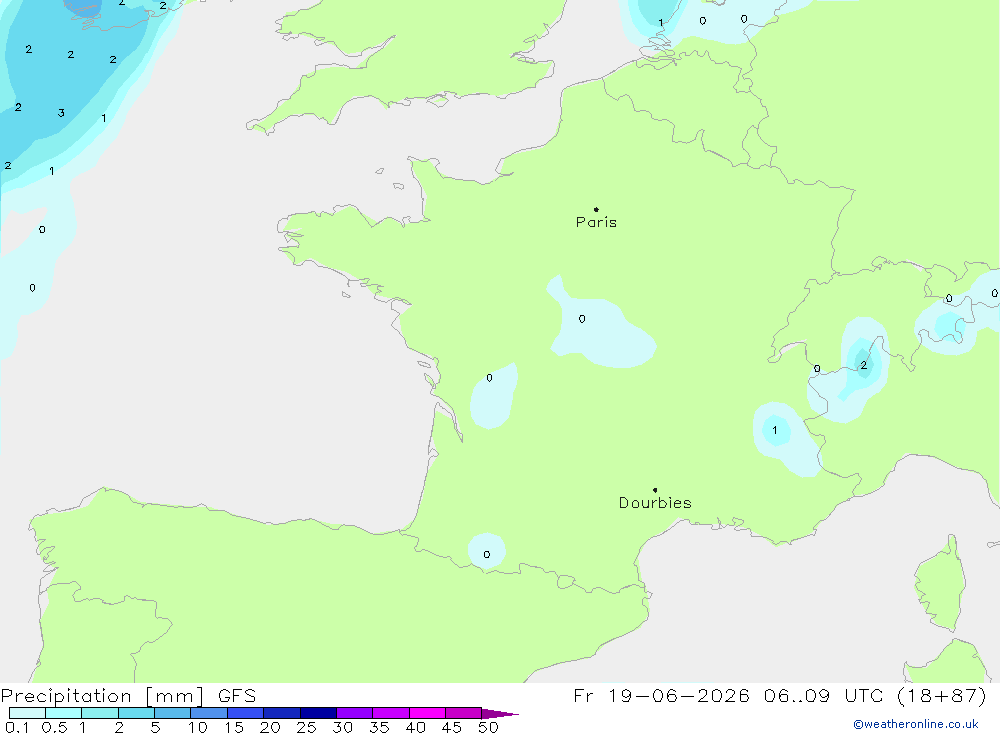This screenshot has width=1000, height=733.
Task: Pick the 45–50 mm legend swatch
Action: 464,713
